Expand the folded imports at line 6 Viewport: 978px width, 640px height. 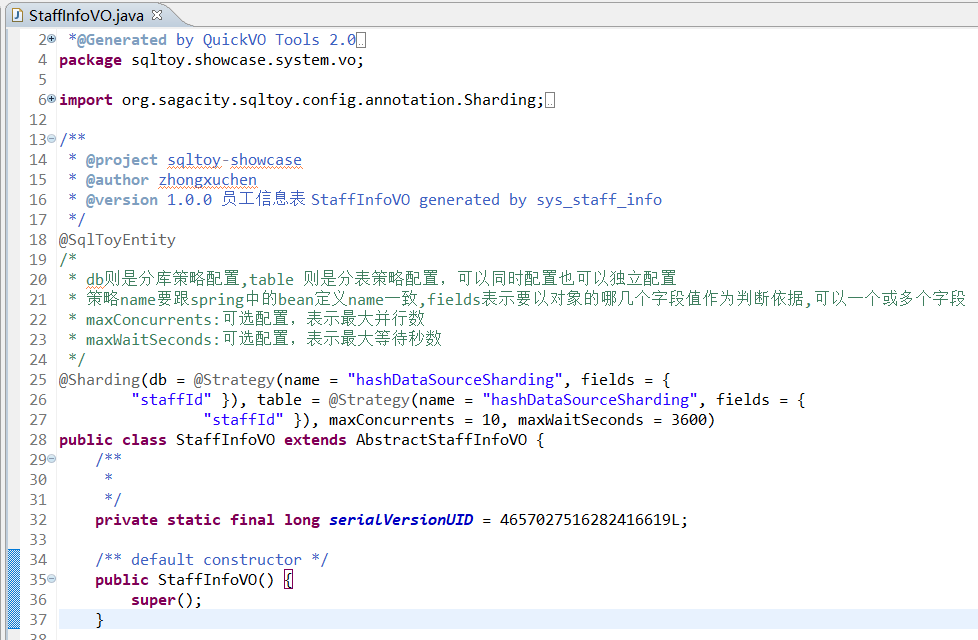coord(52,99)
